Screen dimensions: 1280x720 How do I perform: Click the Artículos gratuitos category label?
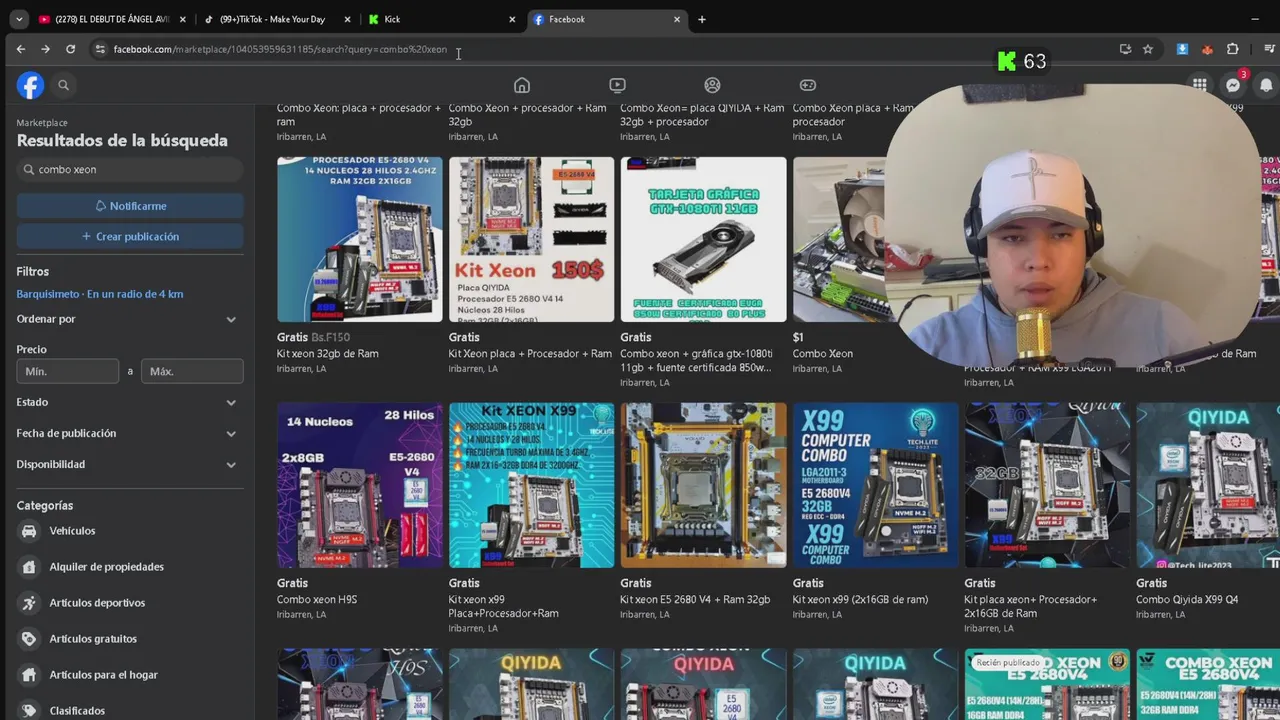pyautogui.click(x=93, y=639)
